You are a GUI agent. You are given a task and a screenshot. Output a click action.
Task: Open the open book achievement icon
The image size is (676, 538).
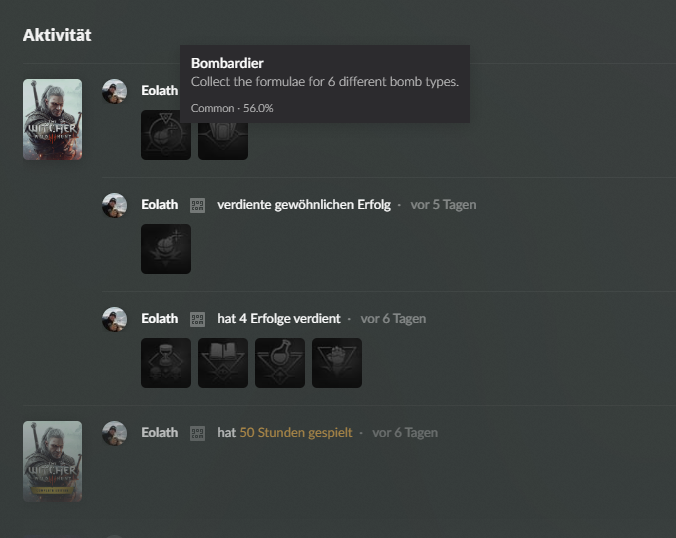[x=223, y=363]
